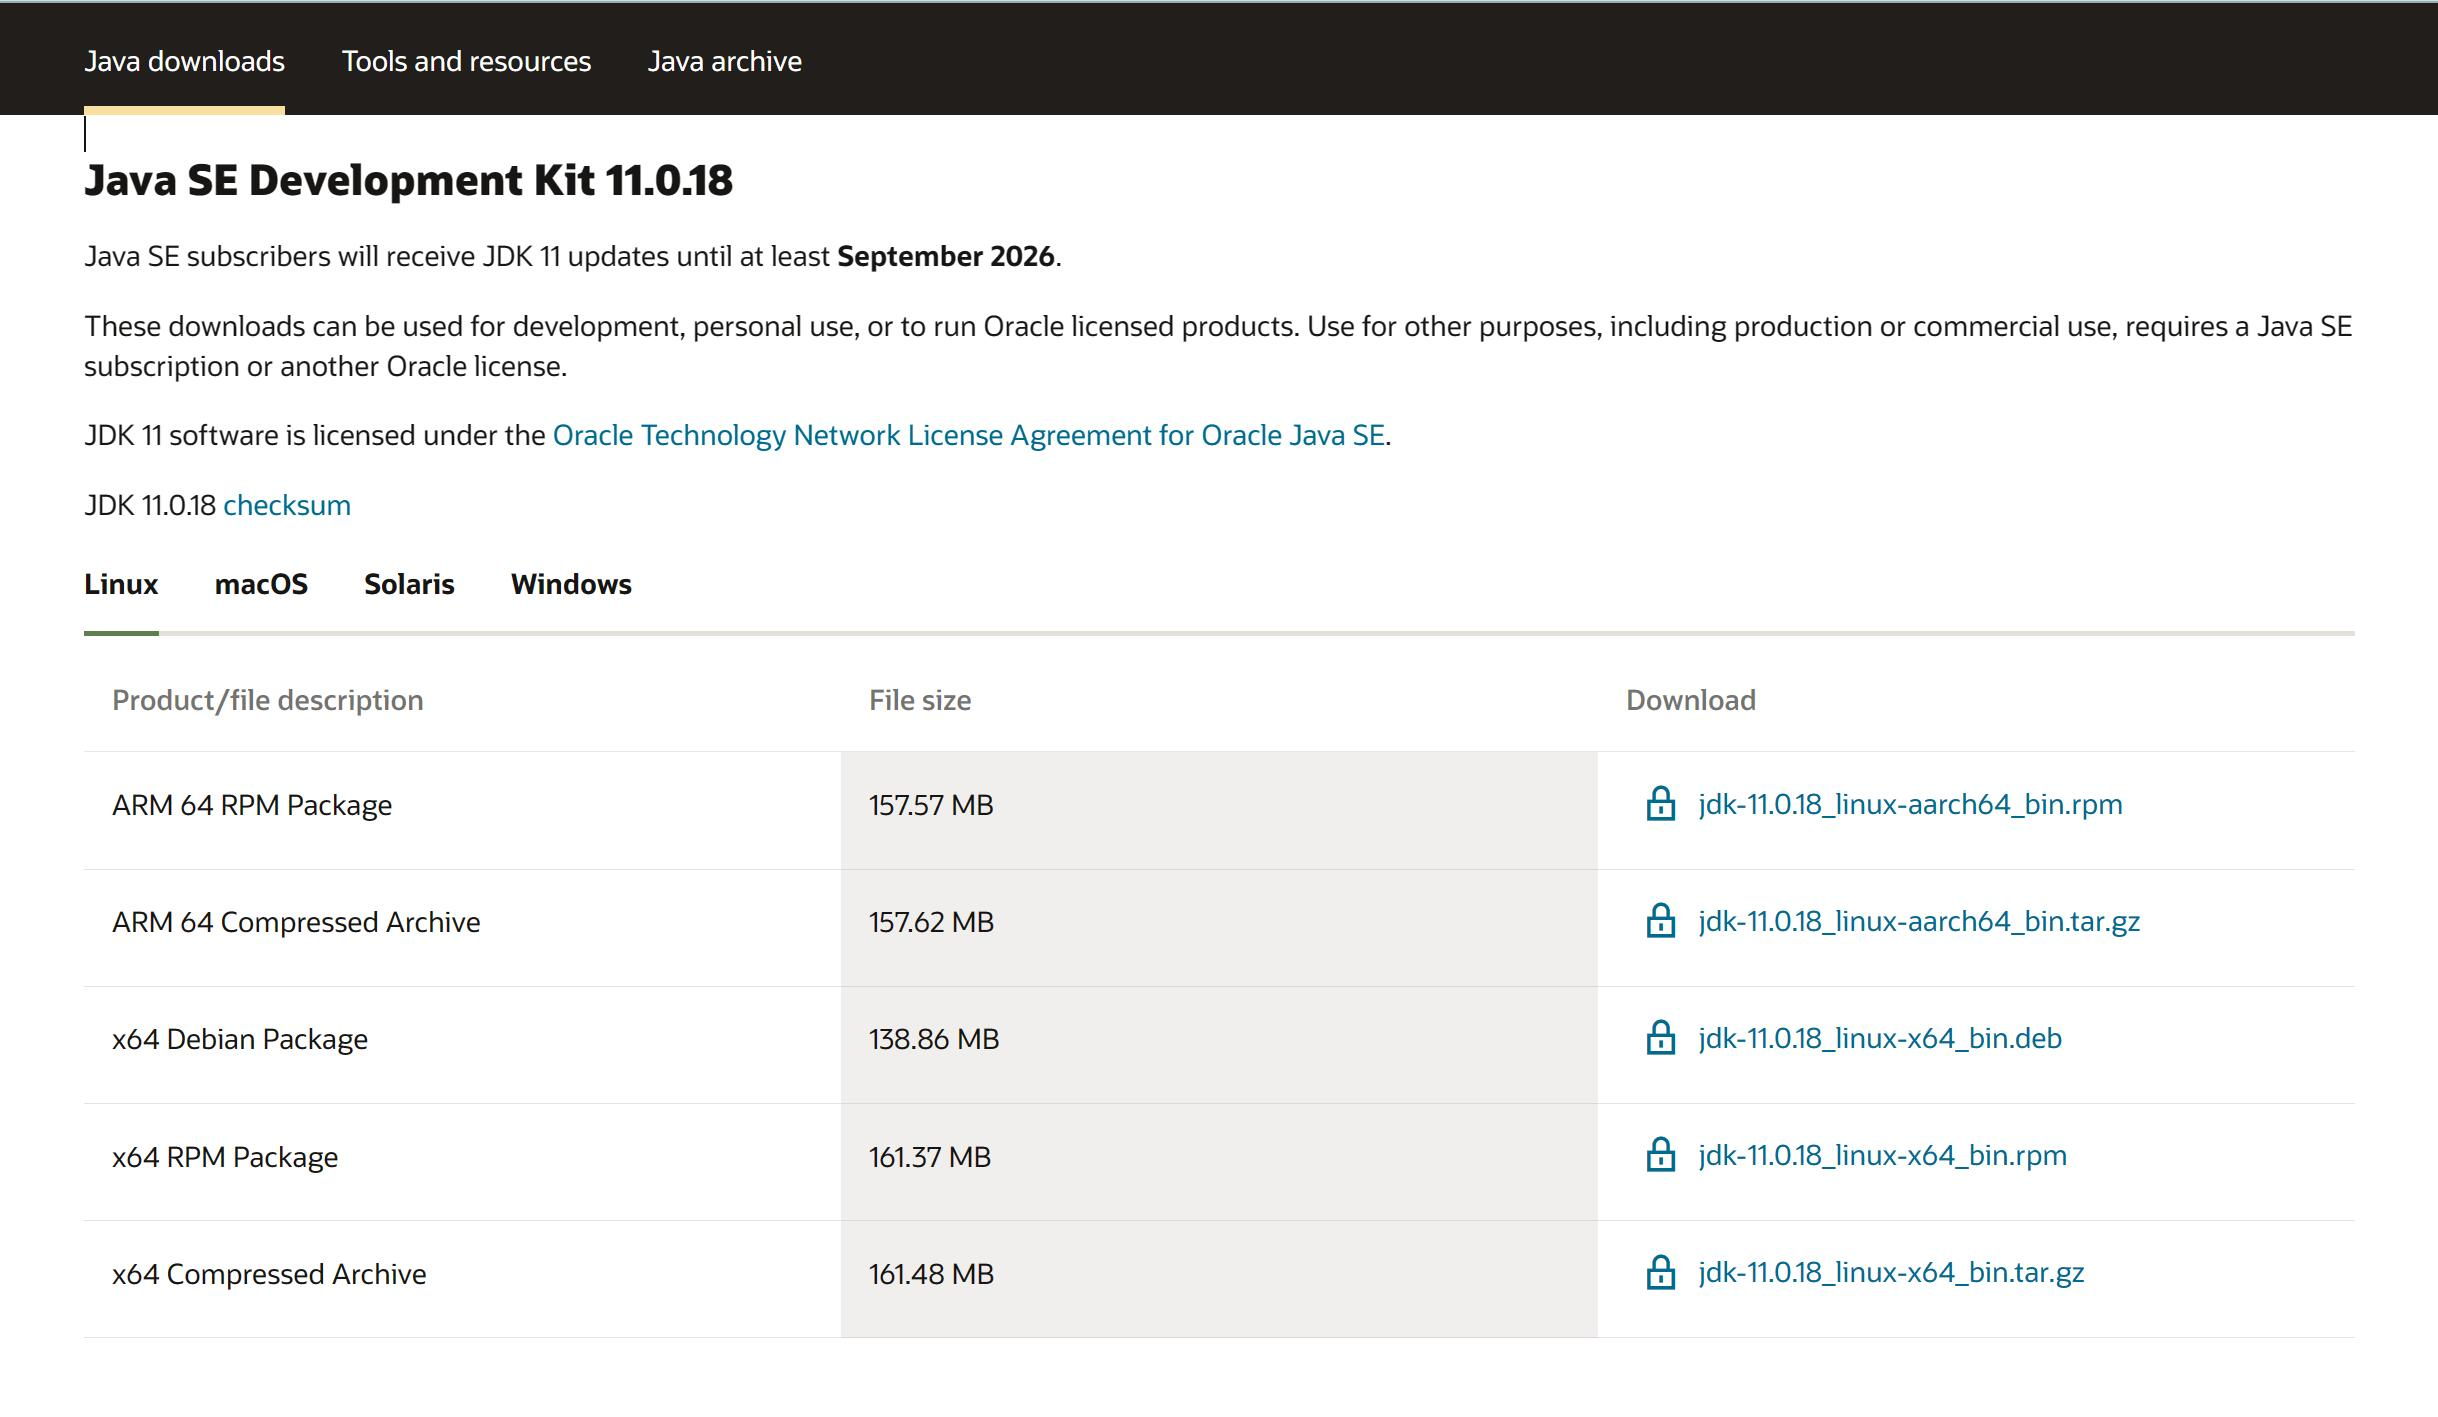Download jdk-11.0.18_linux-aarch64_bin.tar.gz

point(1919,921)
